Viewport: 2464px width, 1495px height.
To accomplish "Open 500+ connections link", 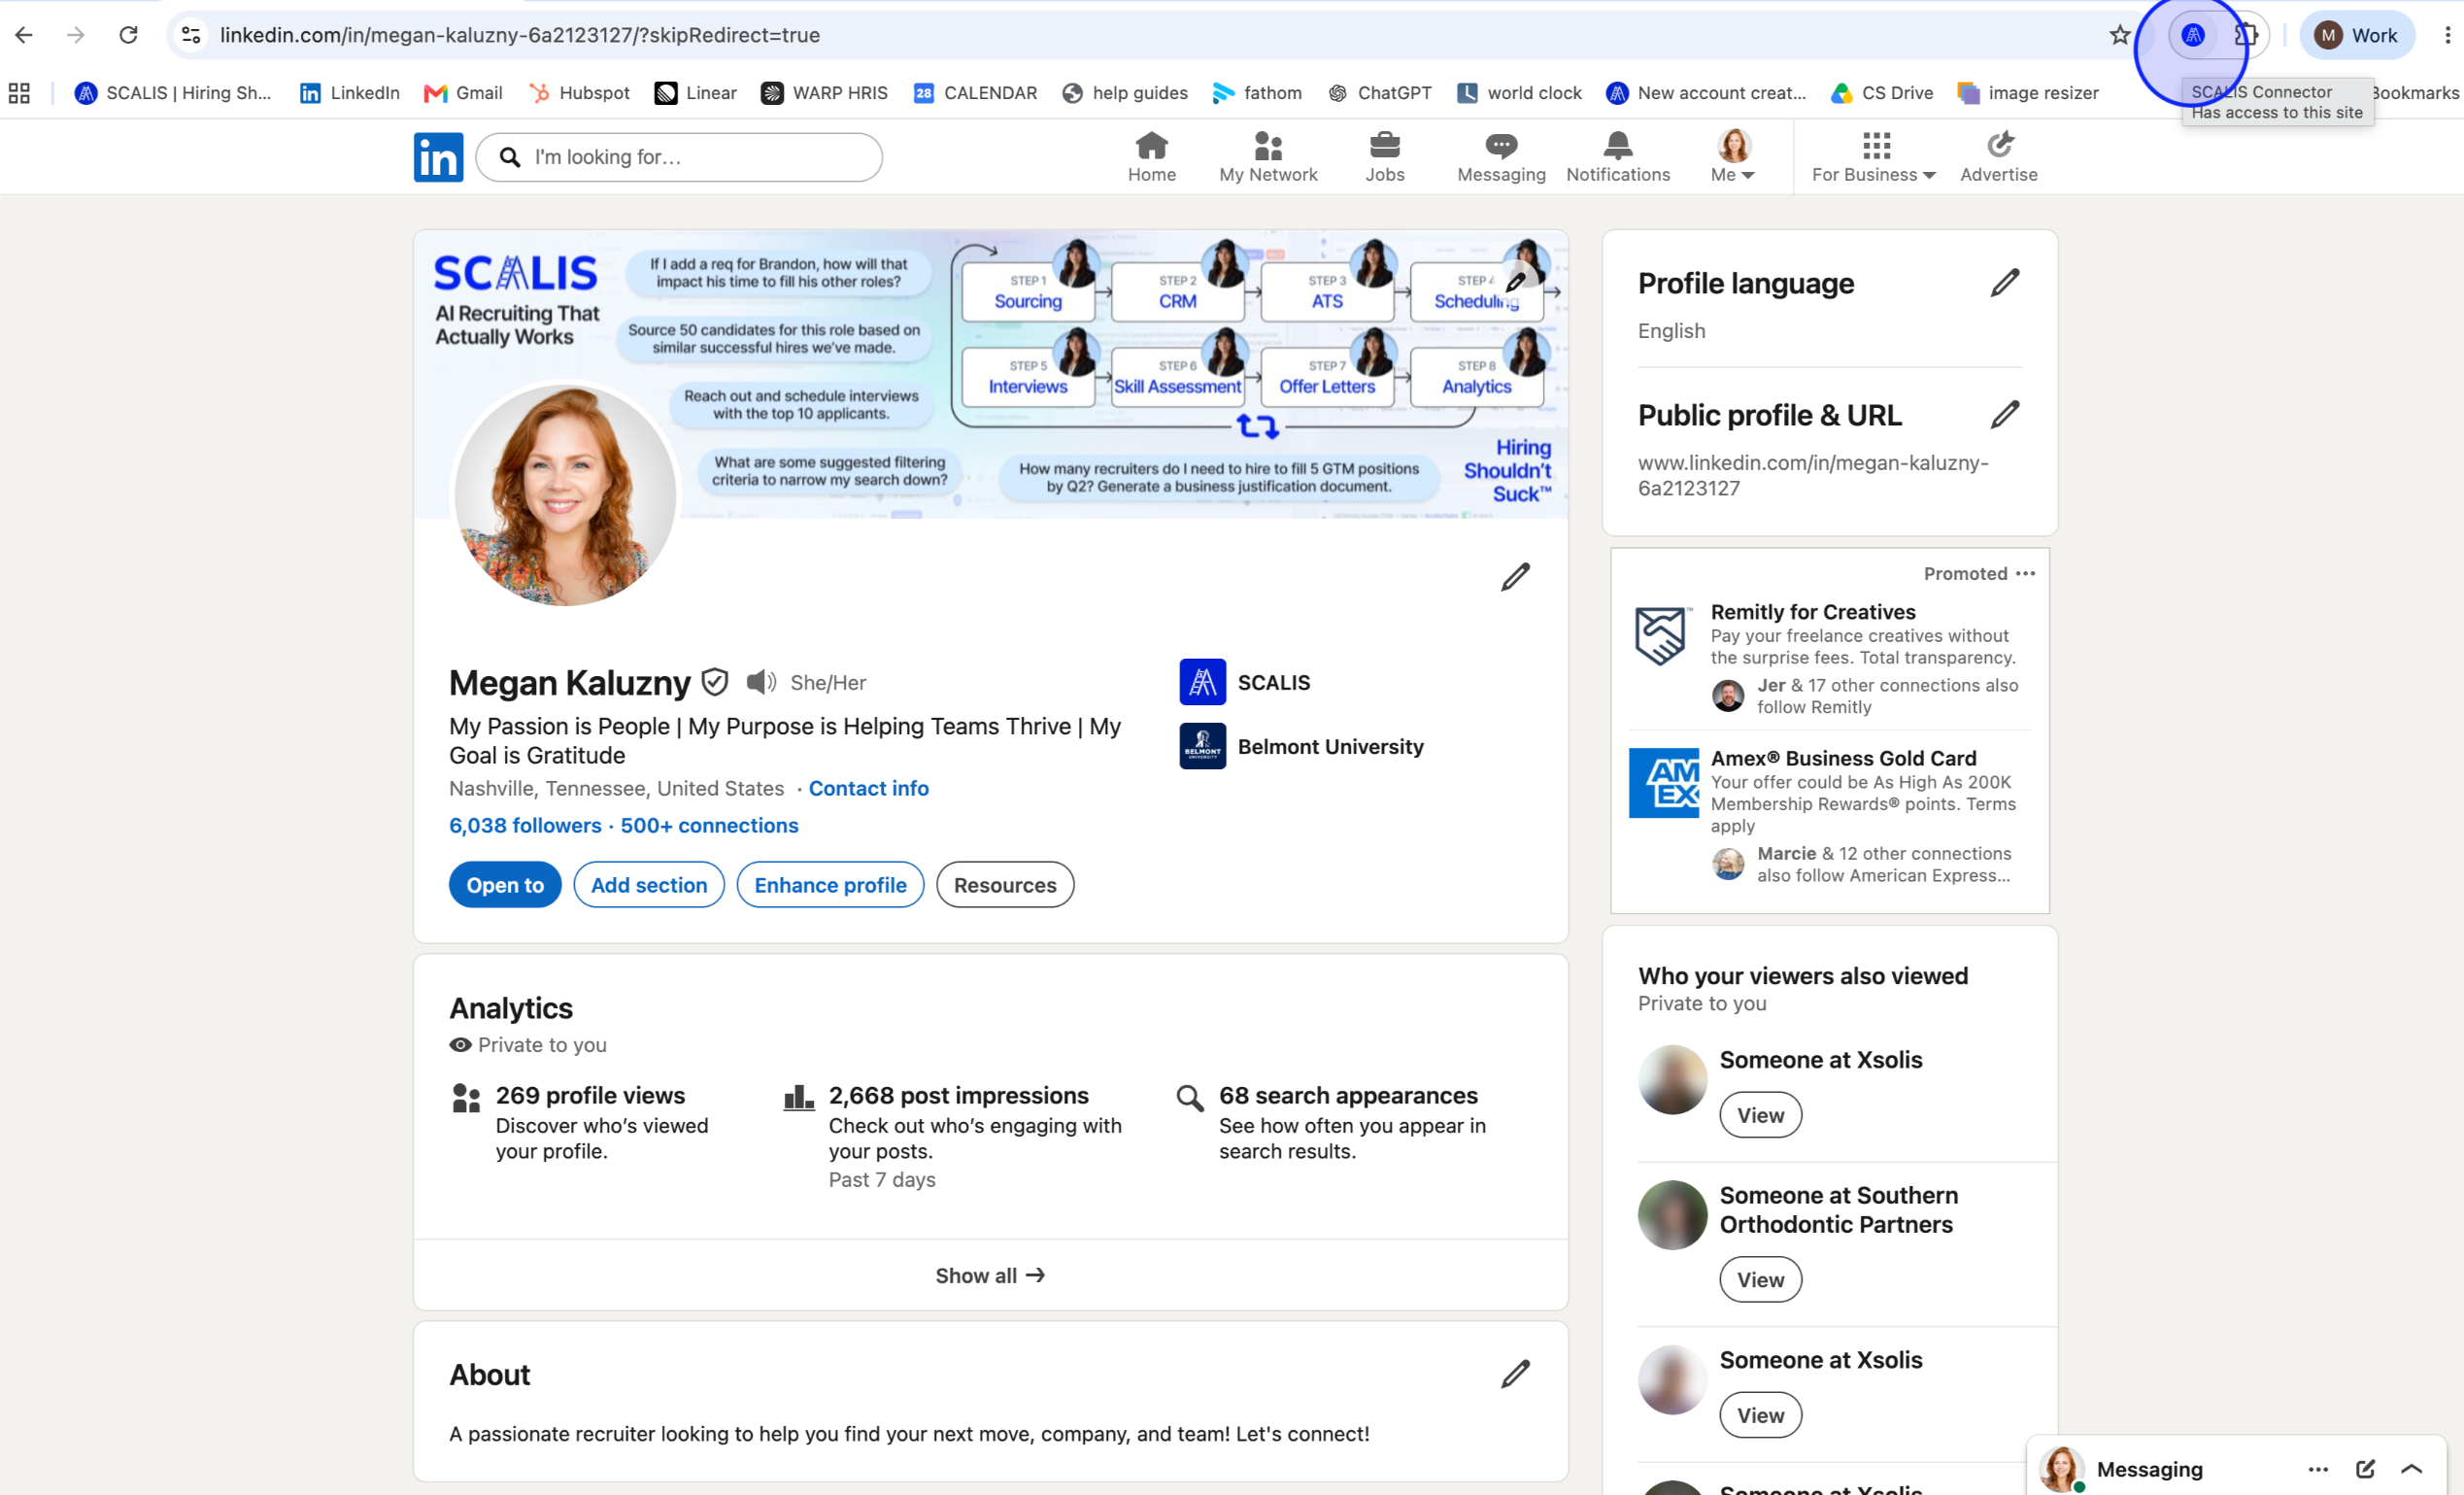I will [709, 825].
